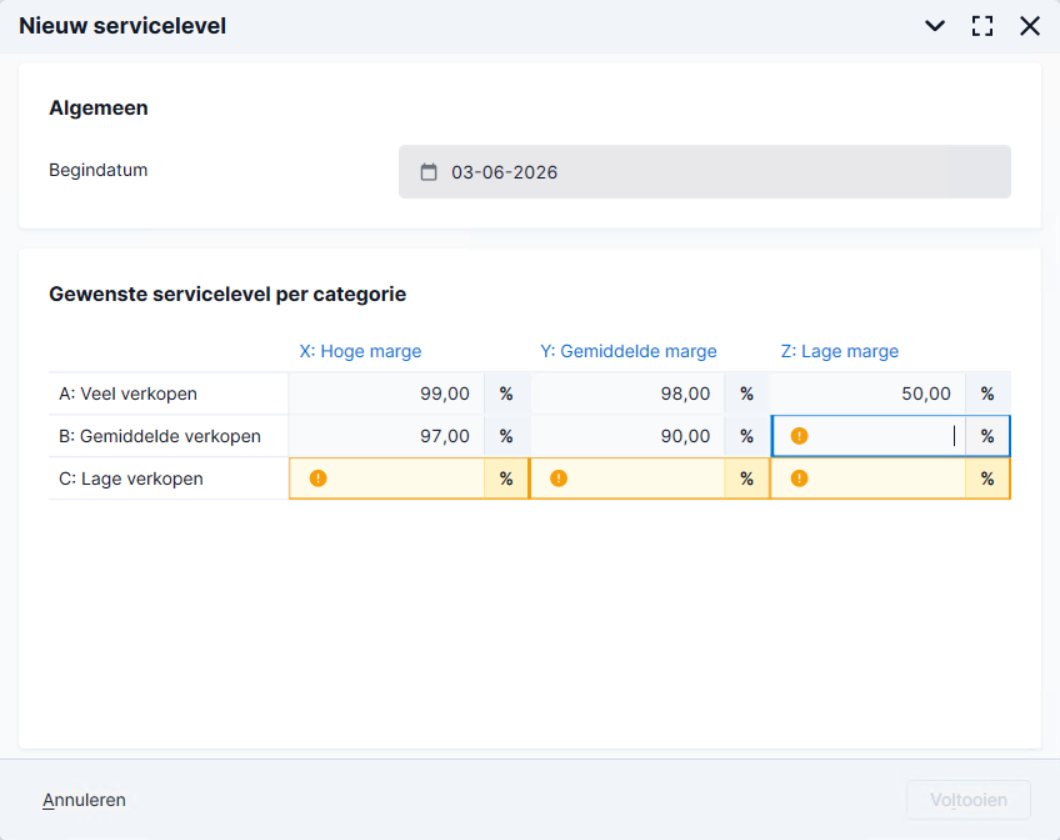Viewport: 1060px width, 840px height.
Task: Select the Y: Gemiddelde marge column header
Action: coord(628,351)
